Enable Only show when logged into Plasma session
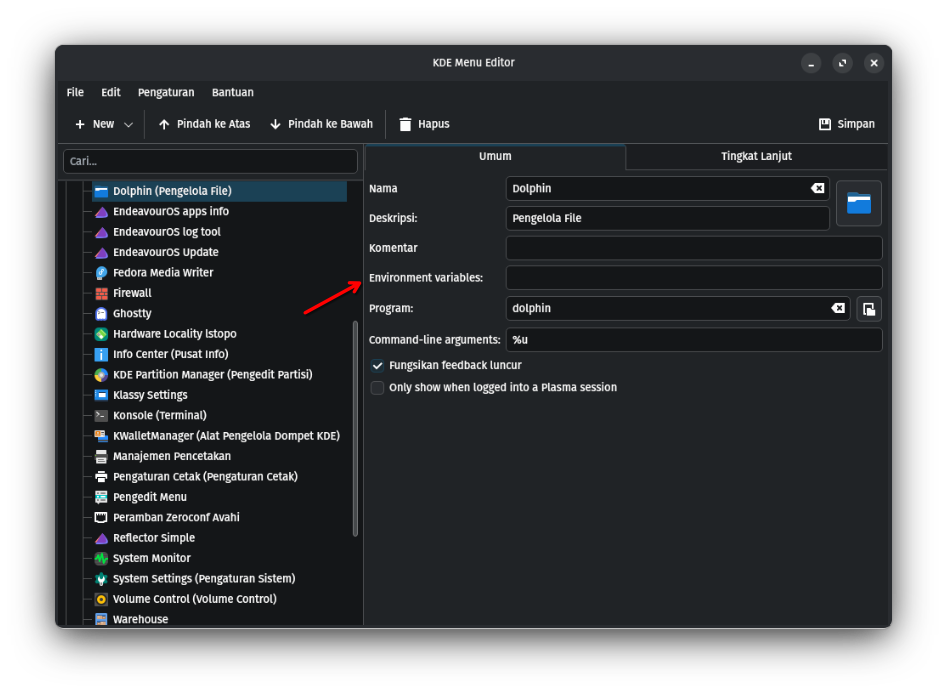 click(377, 388)
